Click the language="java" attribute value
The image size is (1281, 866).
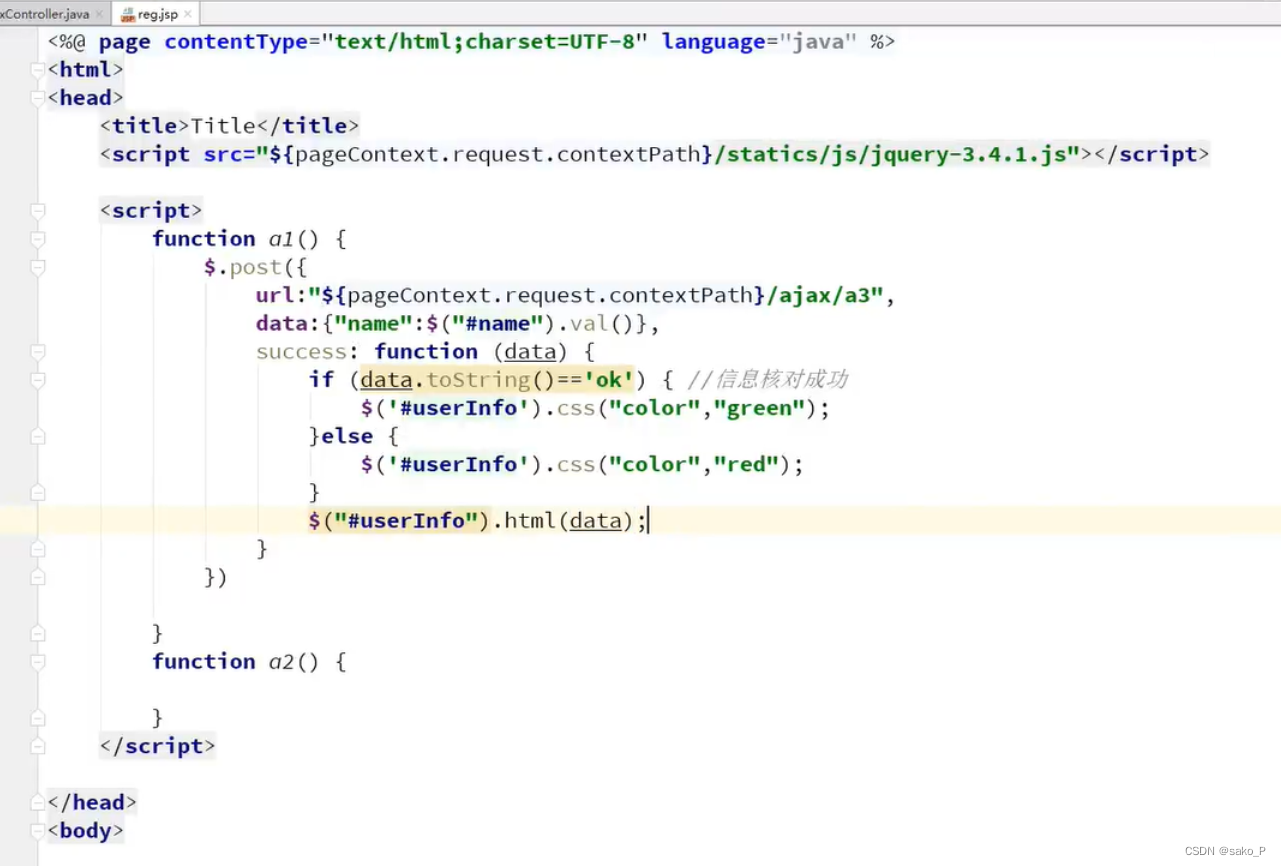[x=816, y=42]
